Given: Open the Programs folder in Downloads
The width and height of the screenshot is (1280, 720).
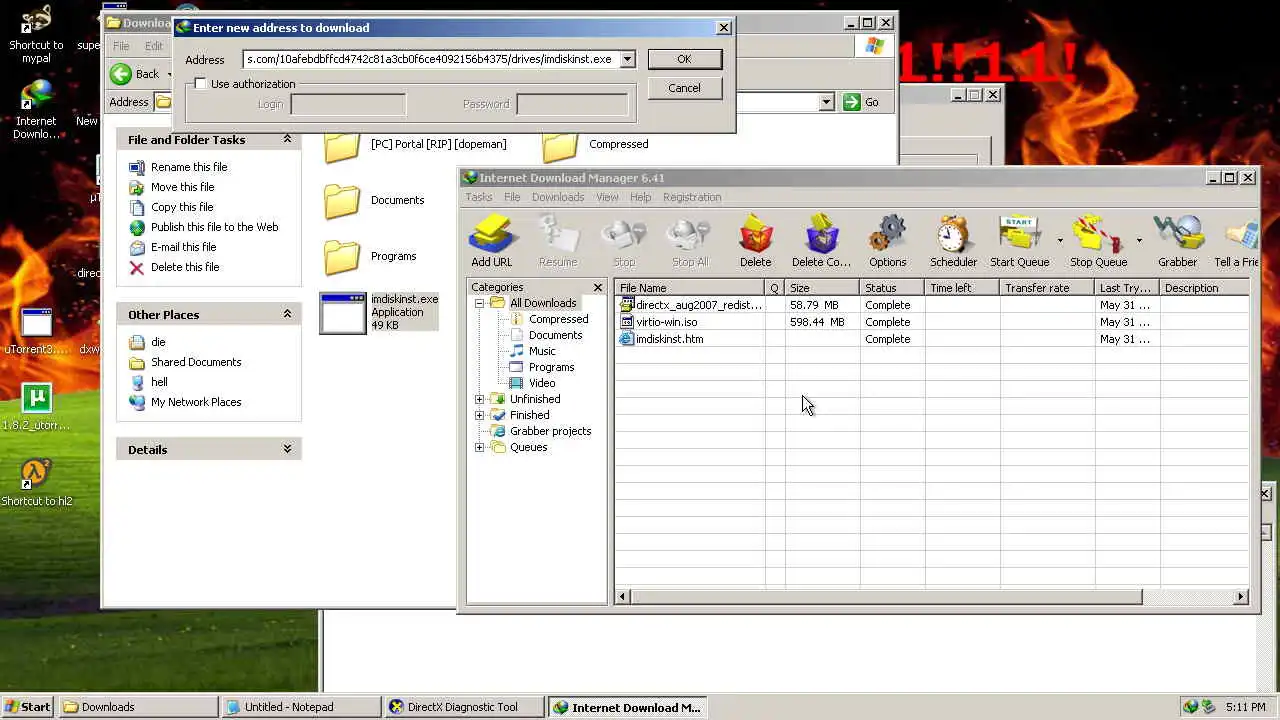Looking at the screenshot, I should coord(342,257).
